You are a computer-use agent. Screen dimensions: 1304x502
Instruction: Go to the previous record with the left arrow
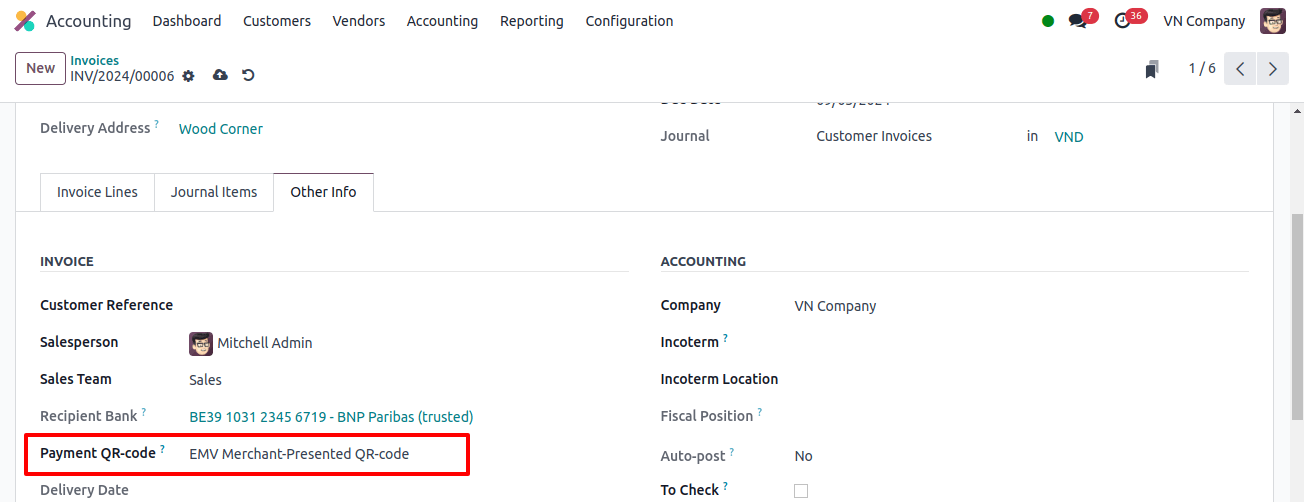pyautogui.click(x=1240, y=69)
